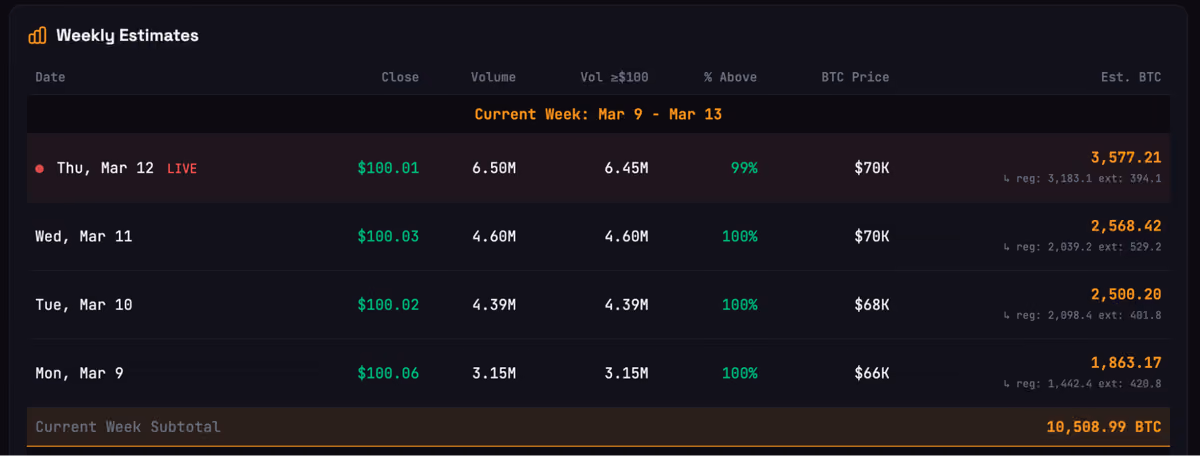
Task: Click the reg: 1,442.4 ext: 420.8 breakdown
Action: click(1082, 384)
